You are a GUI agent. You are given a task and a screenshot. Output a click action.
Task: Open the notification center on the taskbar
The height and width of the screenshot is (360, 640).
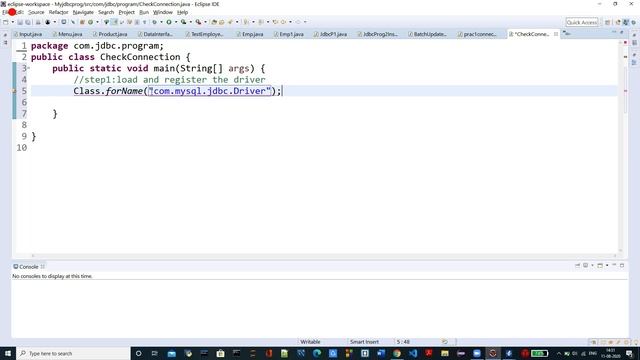click(630, 353)
